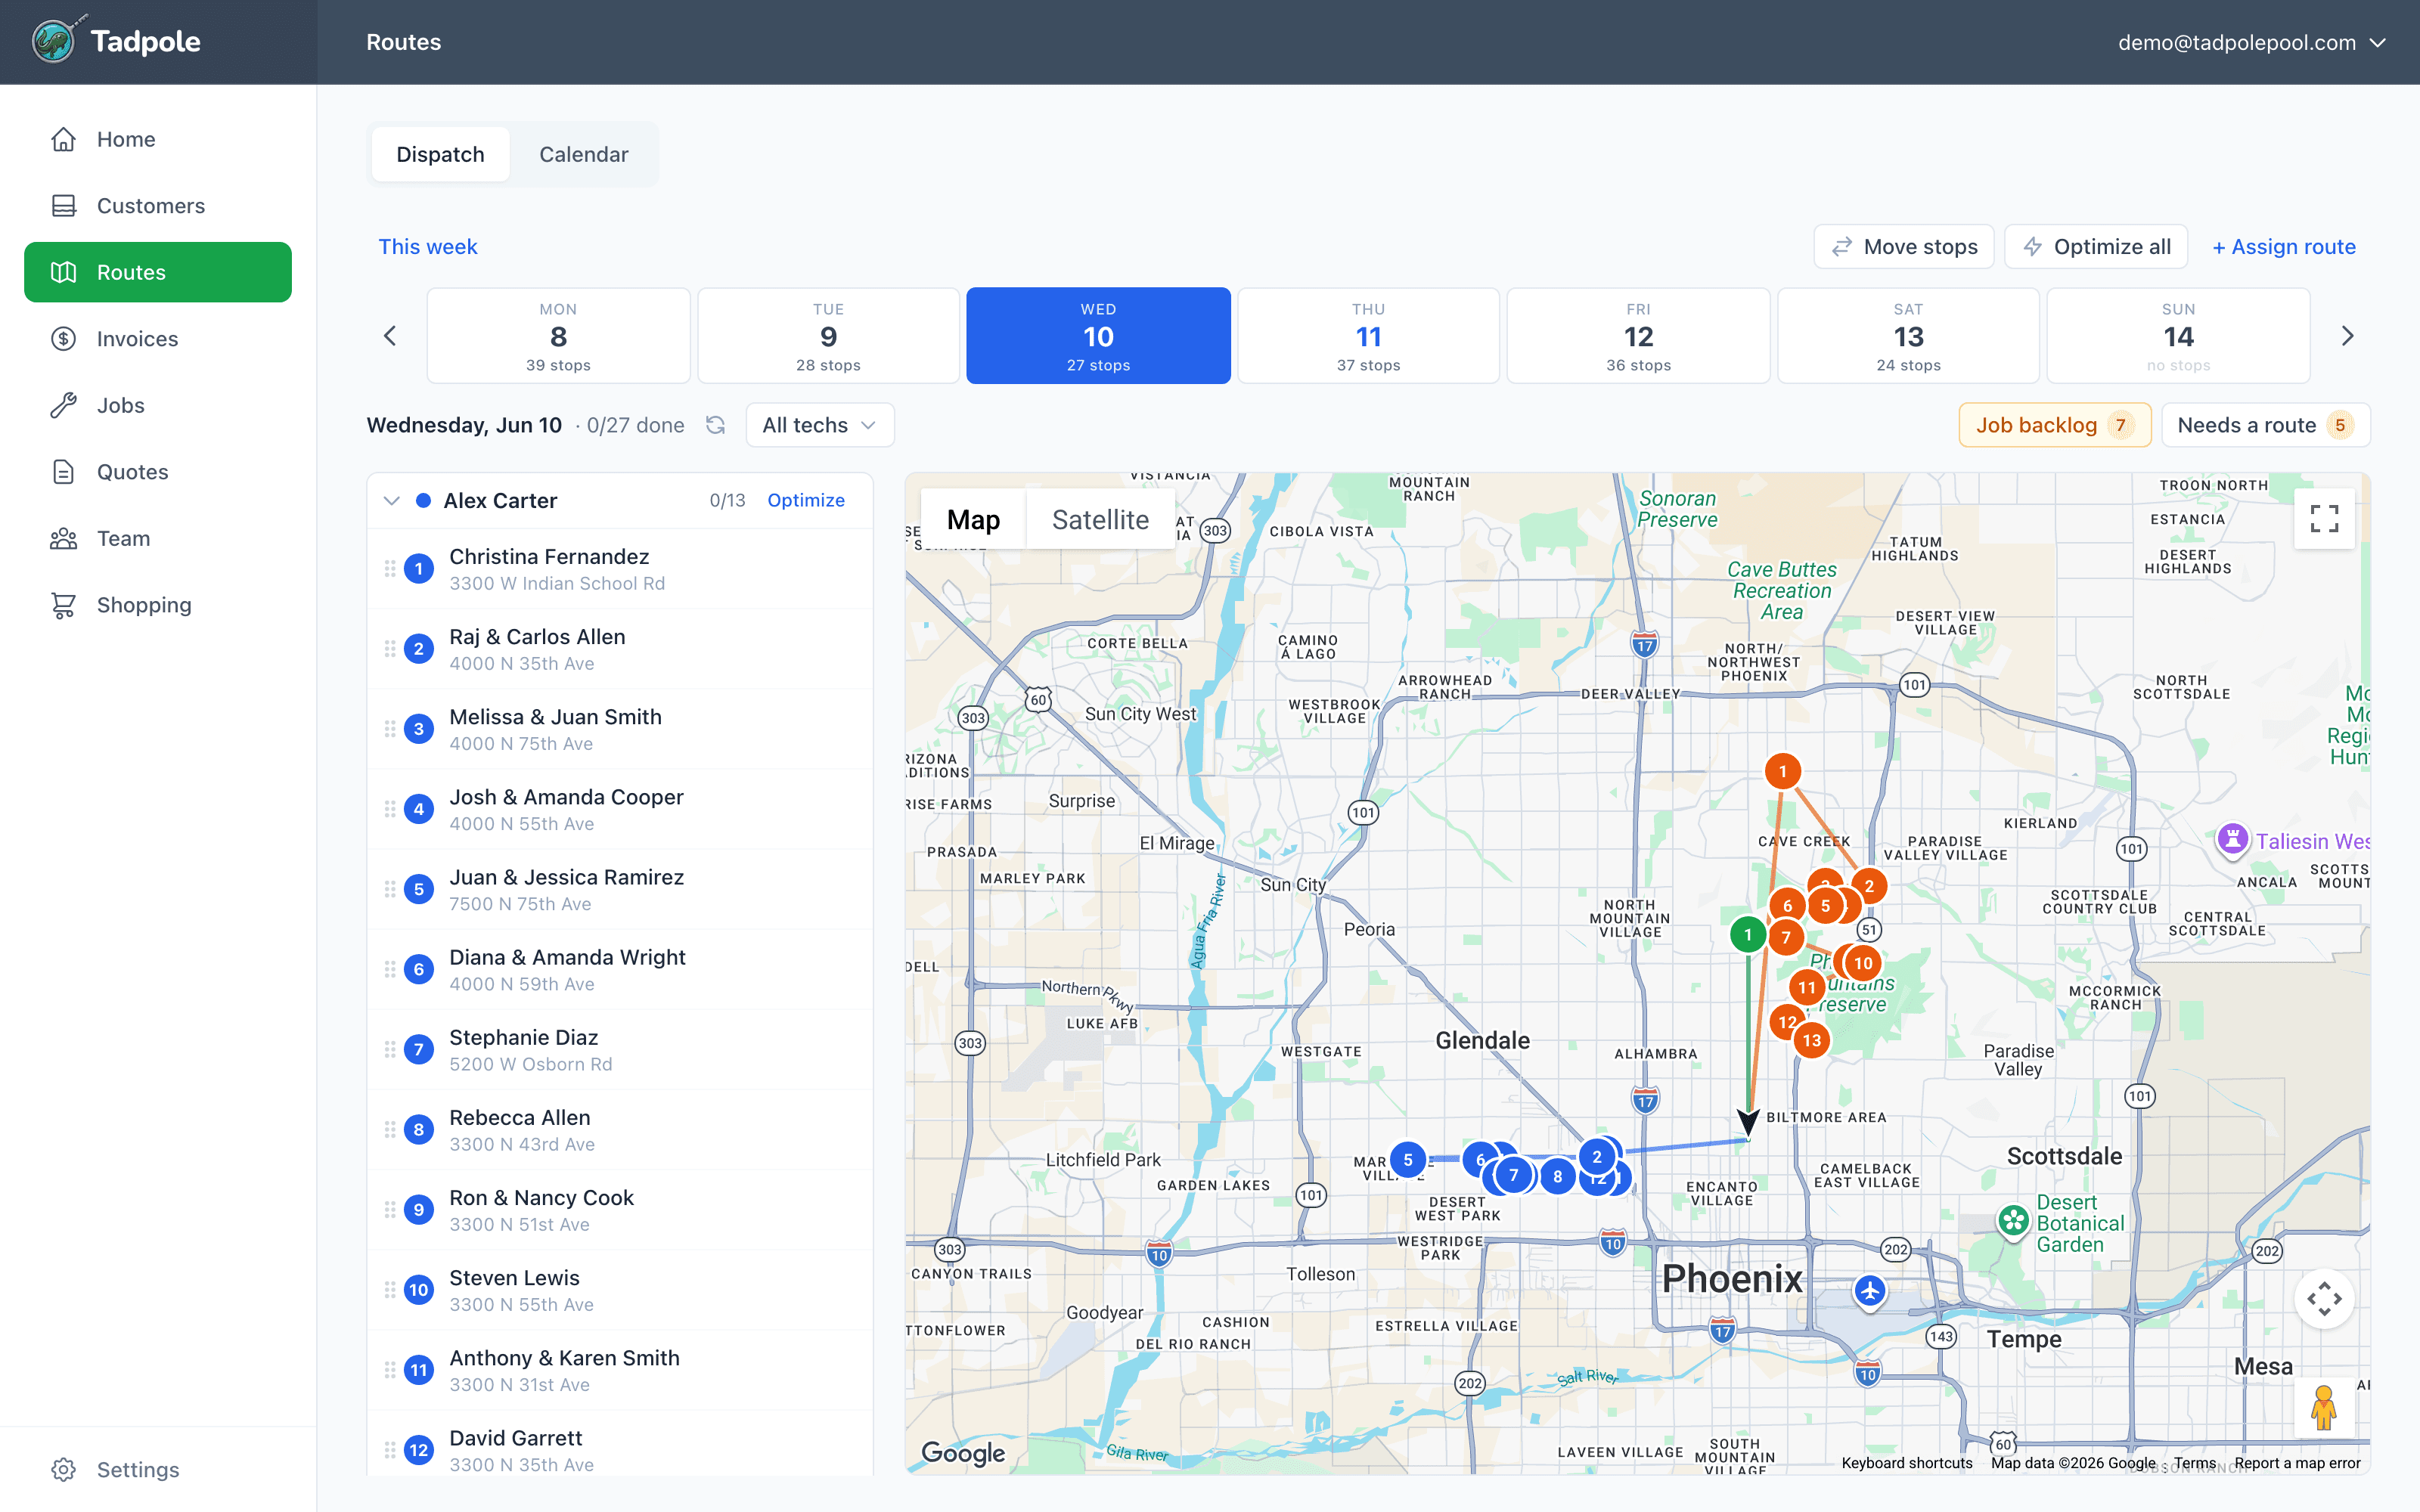
Task: Click blue map marker 5
Action: tap(1408, 1160)
